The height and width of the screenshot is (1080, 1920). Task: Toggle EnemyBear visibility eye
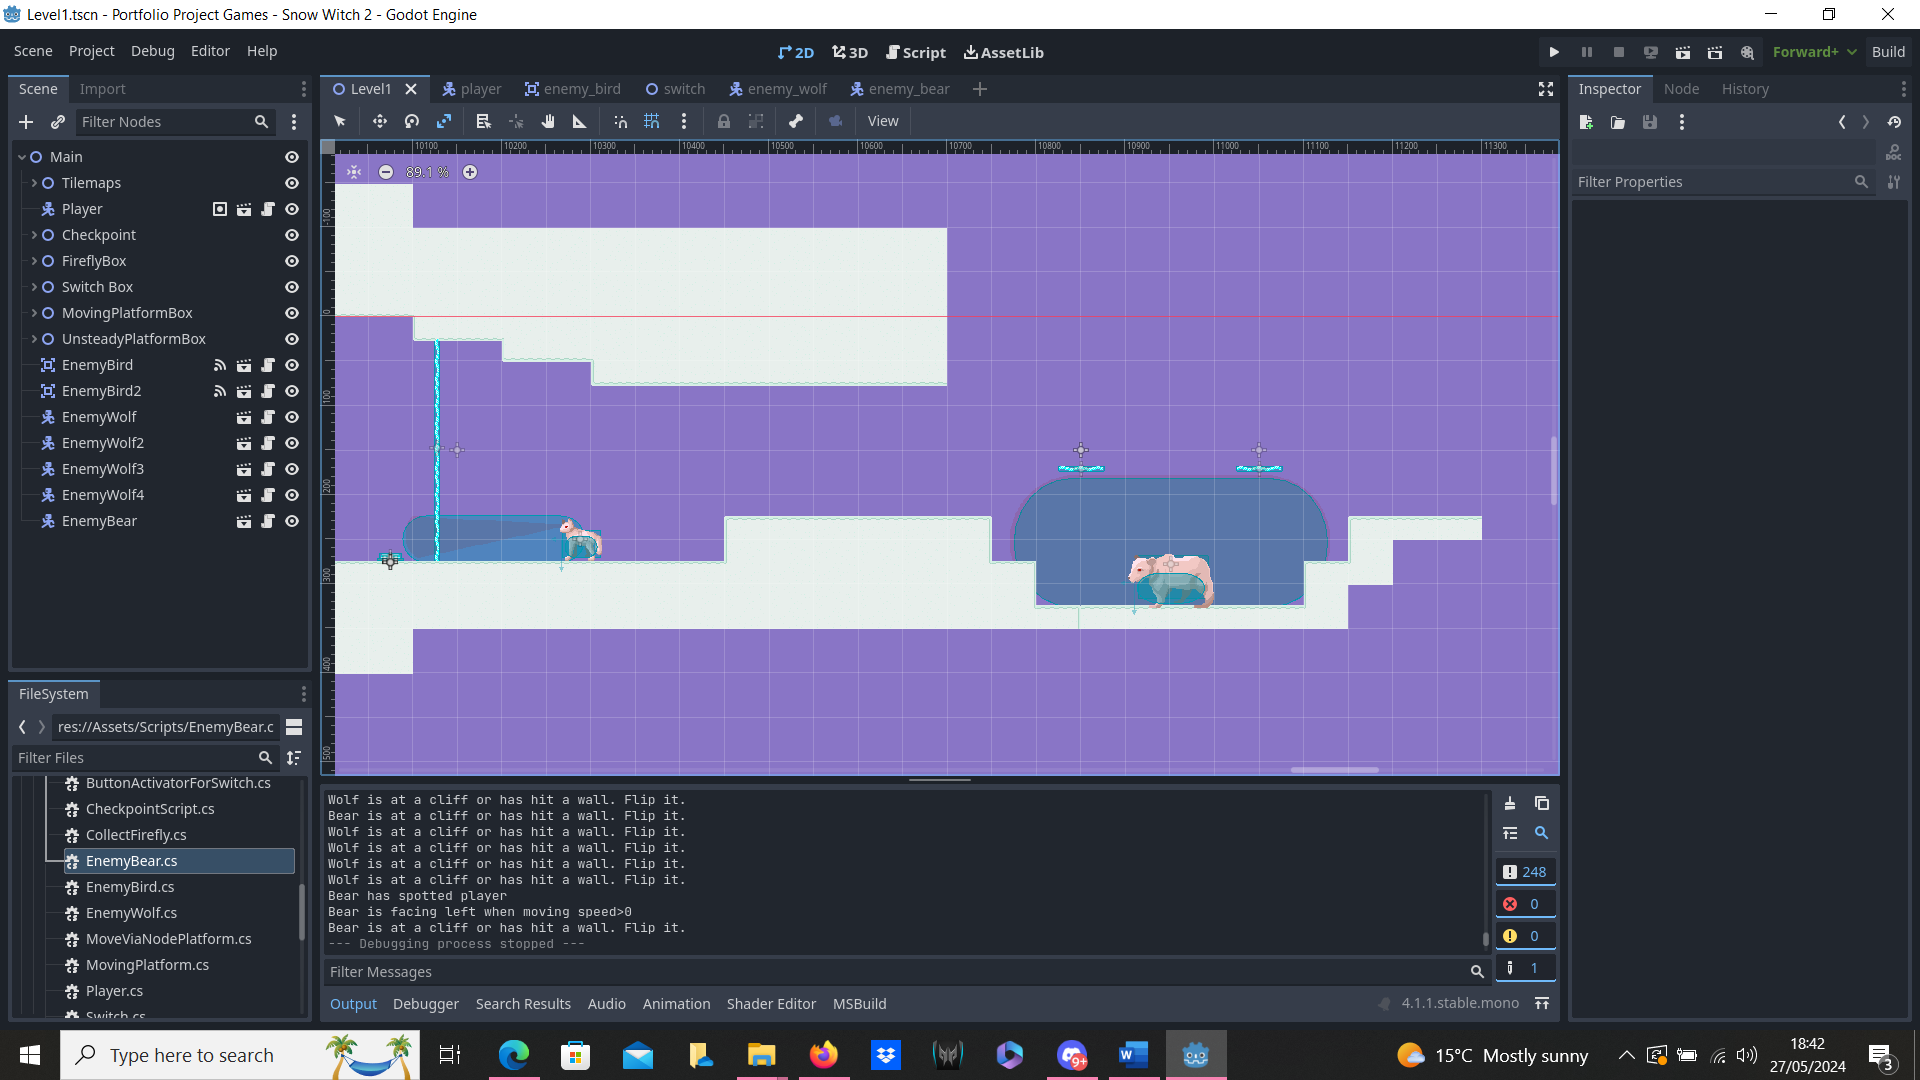tap(292, 521)
